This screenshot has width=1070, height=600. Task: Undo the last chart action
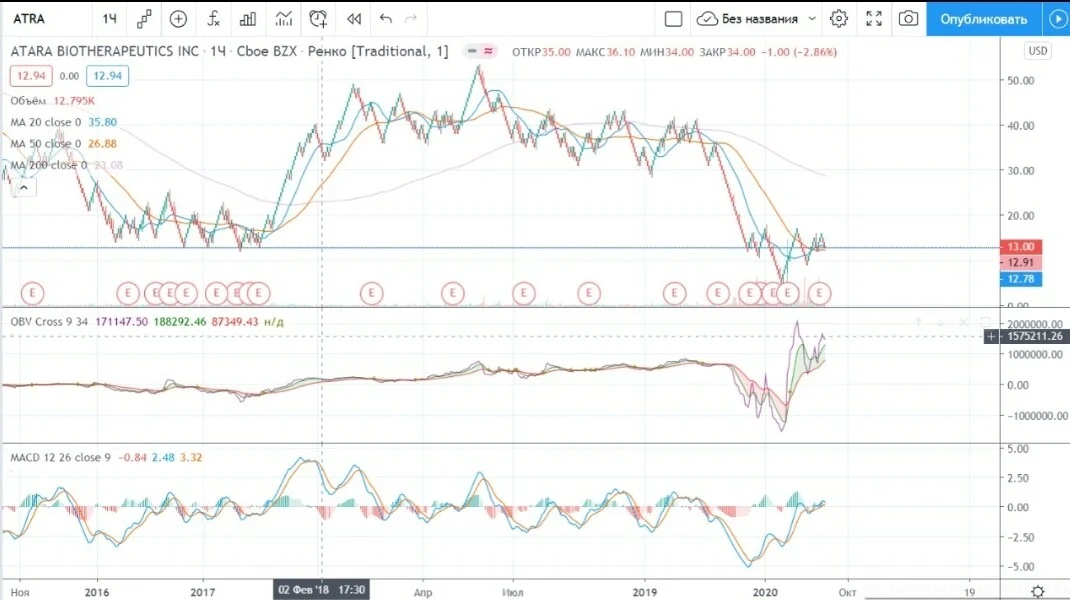(x=386, y=18)
